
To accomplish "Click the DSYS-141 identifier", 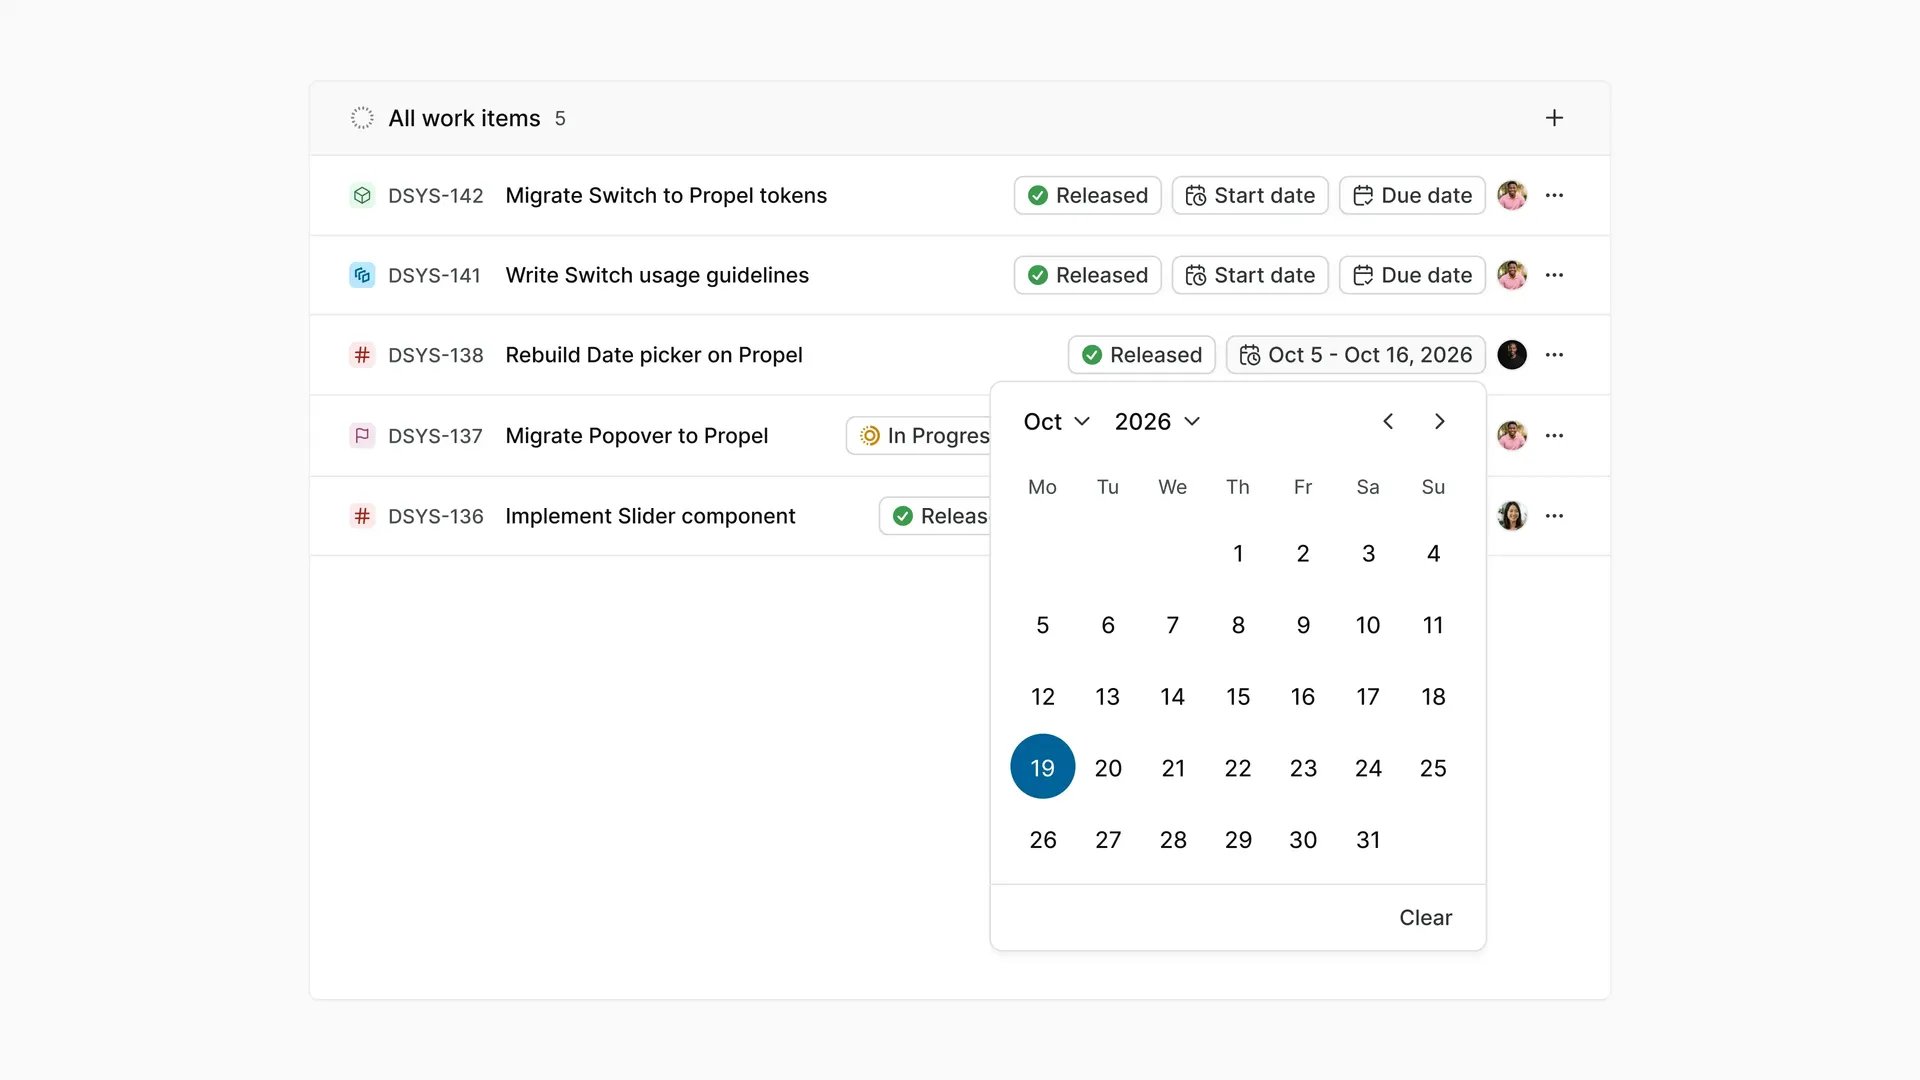I will pos(434,276).
